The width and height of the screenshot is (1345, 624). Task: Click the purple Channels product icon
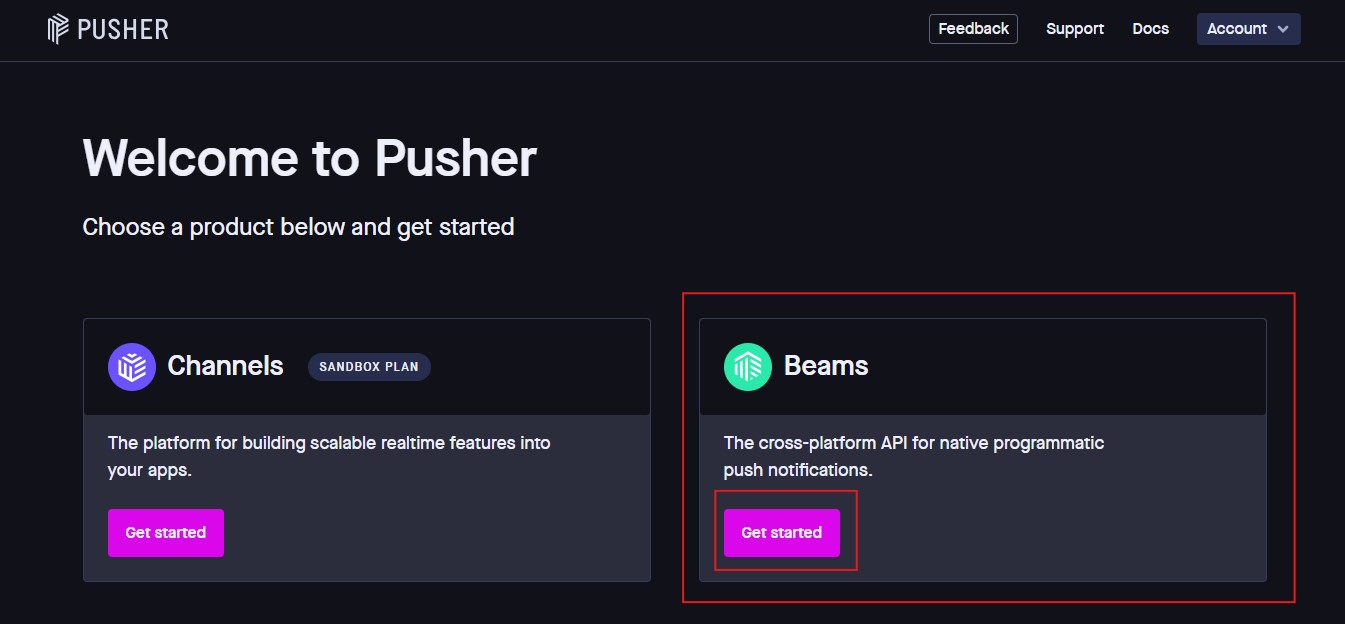click(x=132, y=367)
